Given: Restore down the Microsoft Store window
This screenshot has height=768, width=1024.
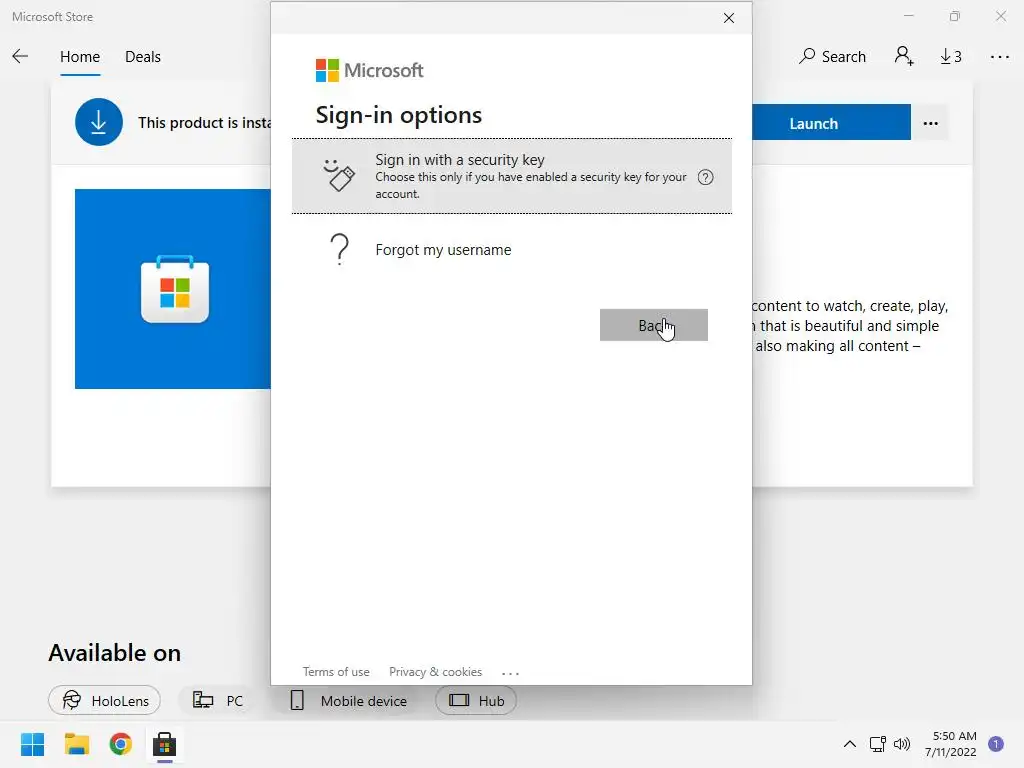Looking at the screenshot, I should (955, 16).
